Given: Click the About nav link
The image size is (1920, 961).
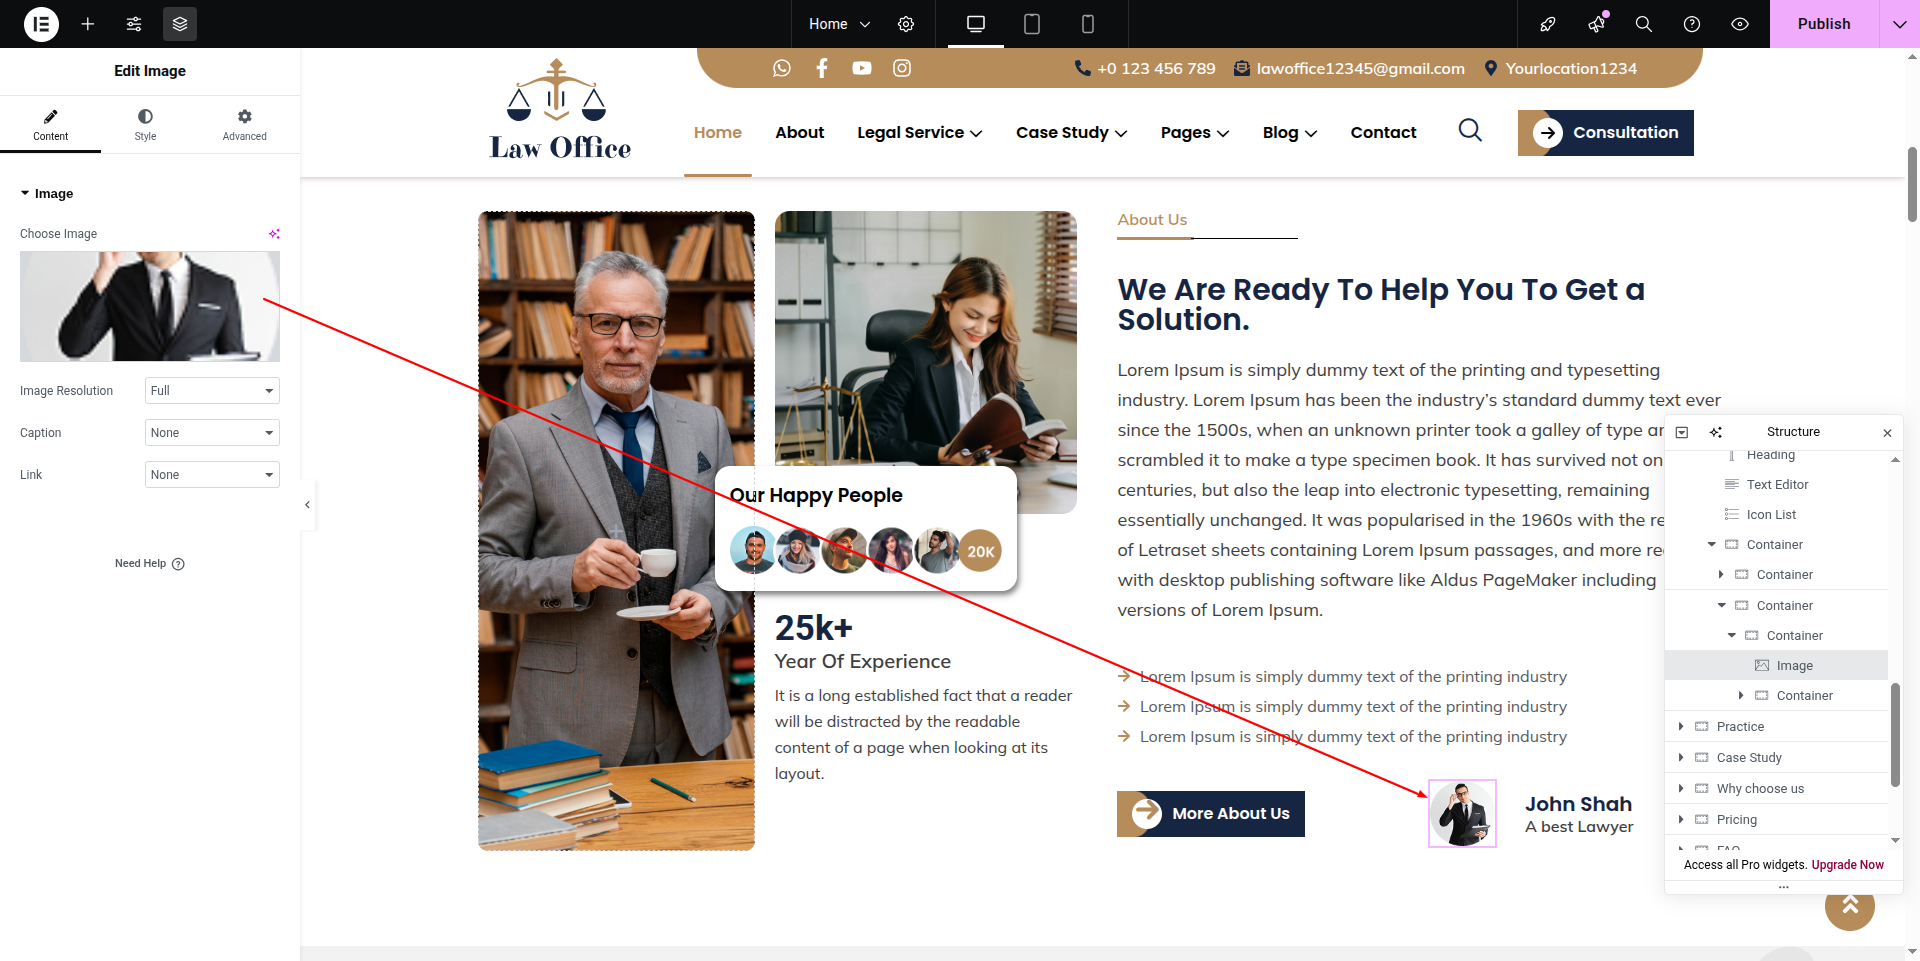Looking at the screenshot, I should pyautogui.click(x=799, y=133).
